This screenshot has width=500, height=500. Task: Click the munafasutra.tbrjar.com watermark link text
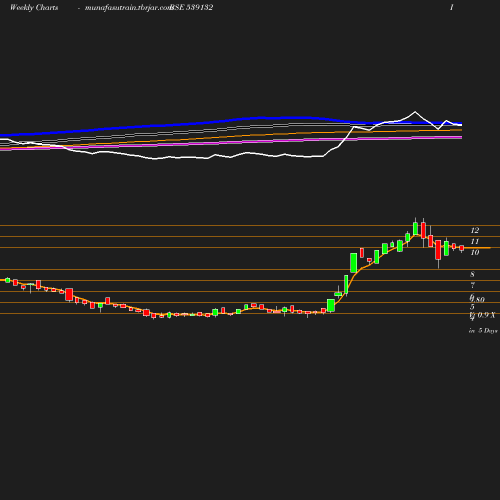128,8
